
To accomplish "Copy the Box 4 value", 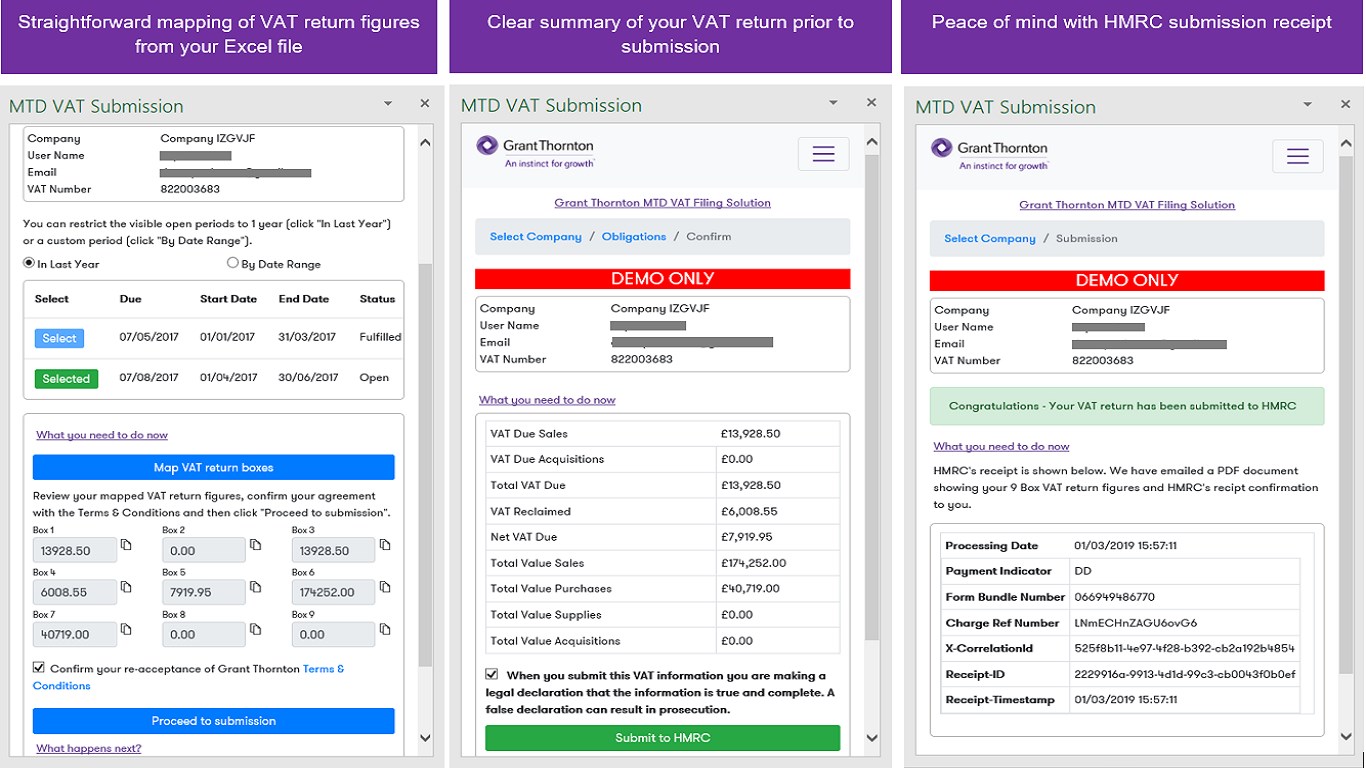I will click(x=126, y=587).
